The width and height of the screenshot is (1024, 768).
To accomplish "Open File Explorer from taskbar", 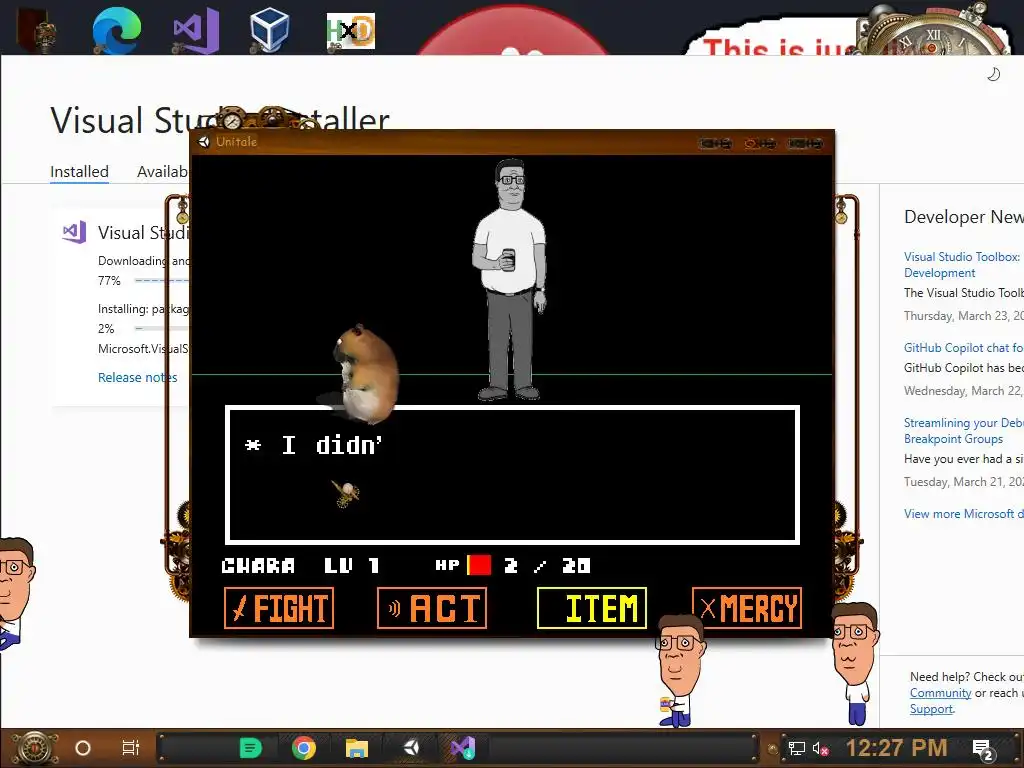I will point(357,748).
